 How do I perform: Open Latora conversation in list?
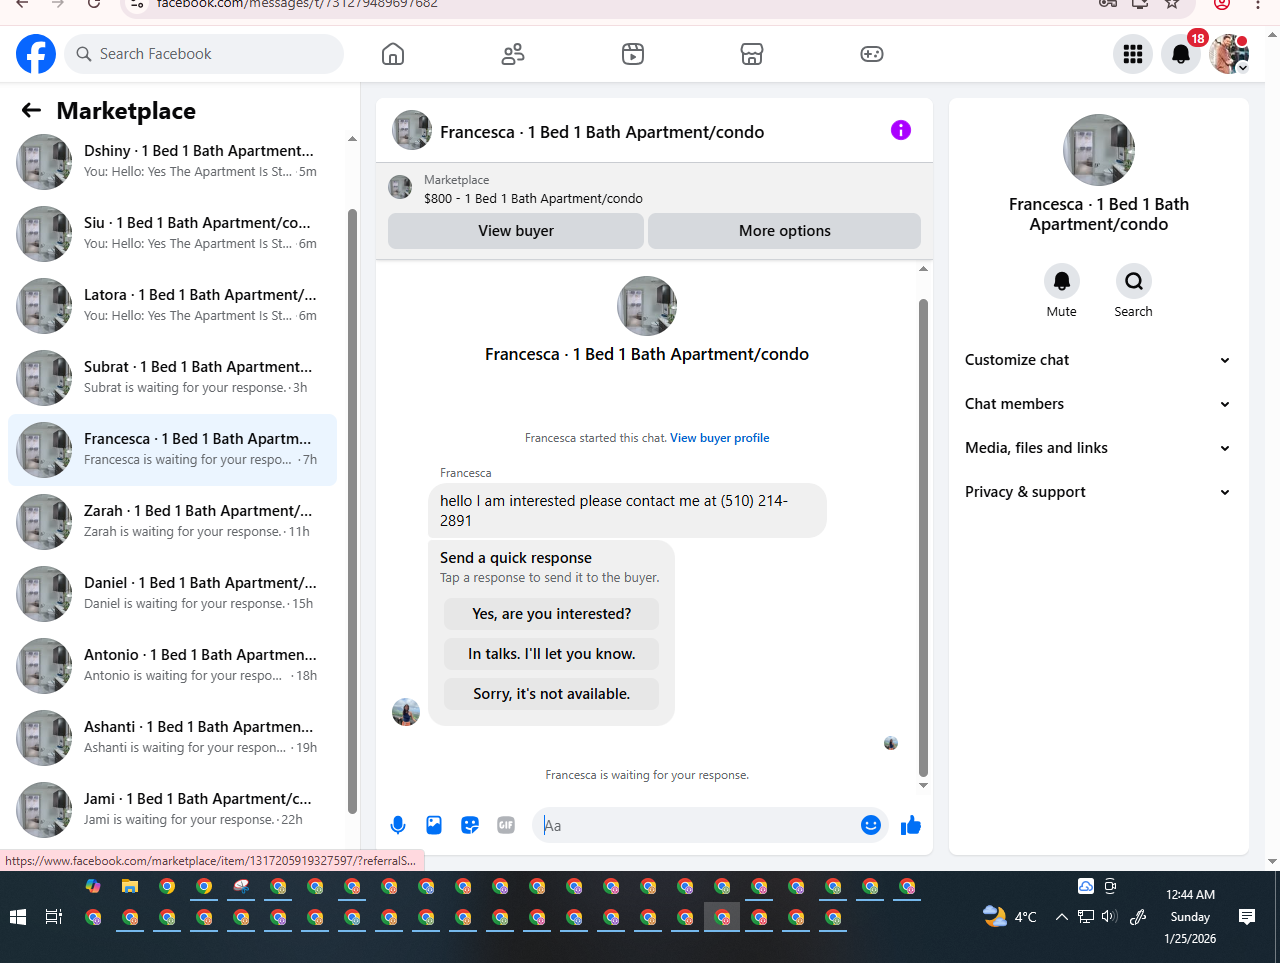coord(172,306)
